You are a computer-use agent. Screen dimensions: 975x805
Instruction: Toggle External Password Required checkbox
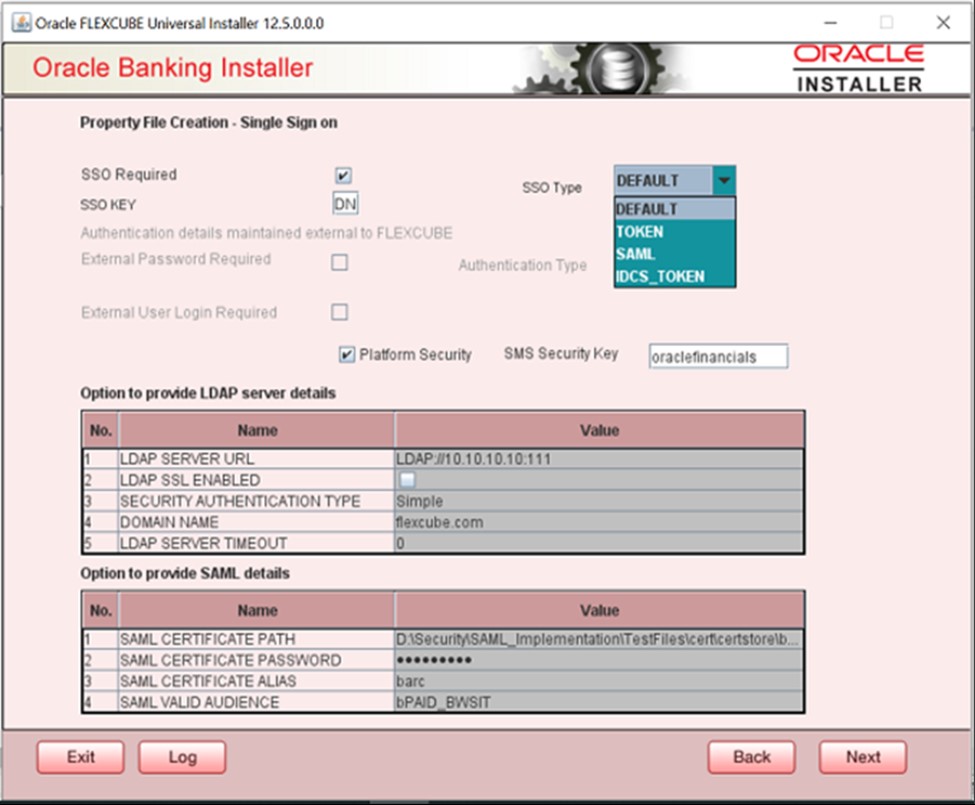(x=340, y=262)
